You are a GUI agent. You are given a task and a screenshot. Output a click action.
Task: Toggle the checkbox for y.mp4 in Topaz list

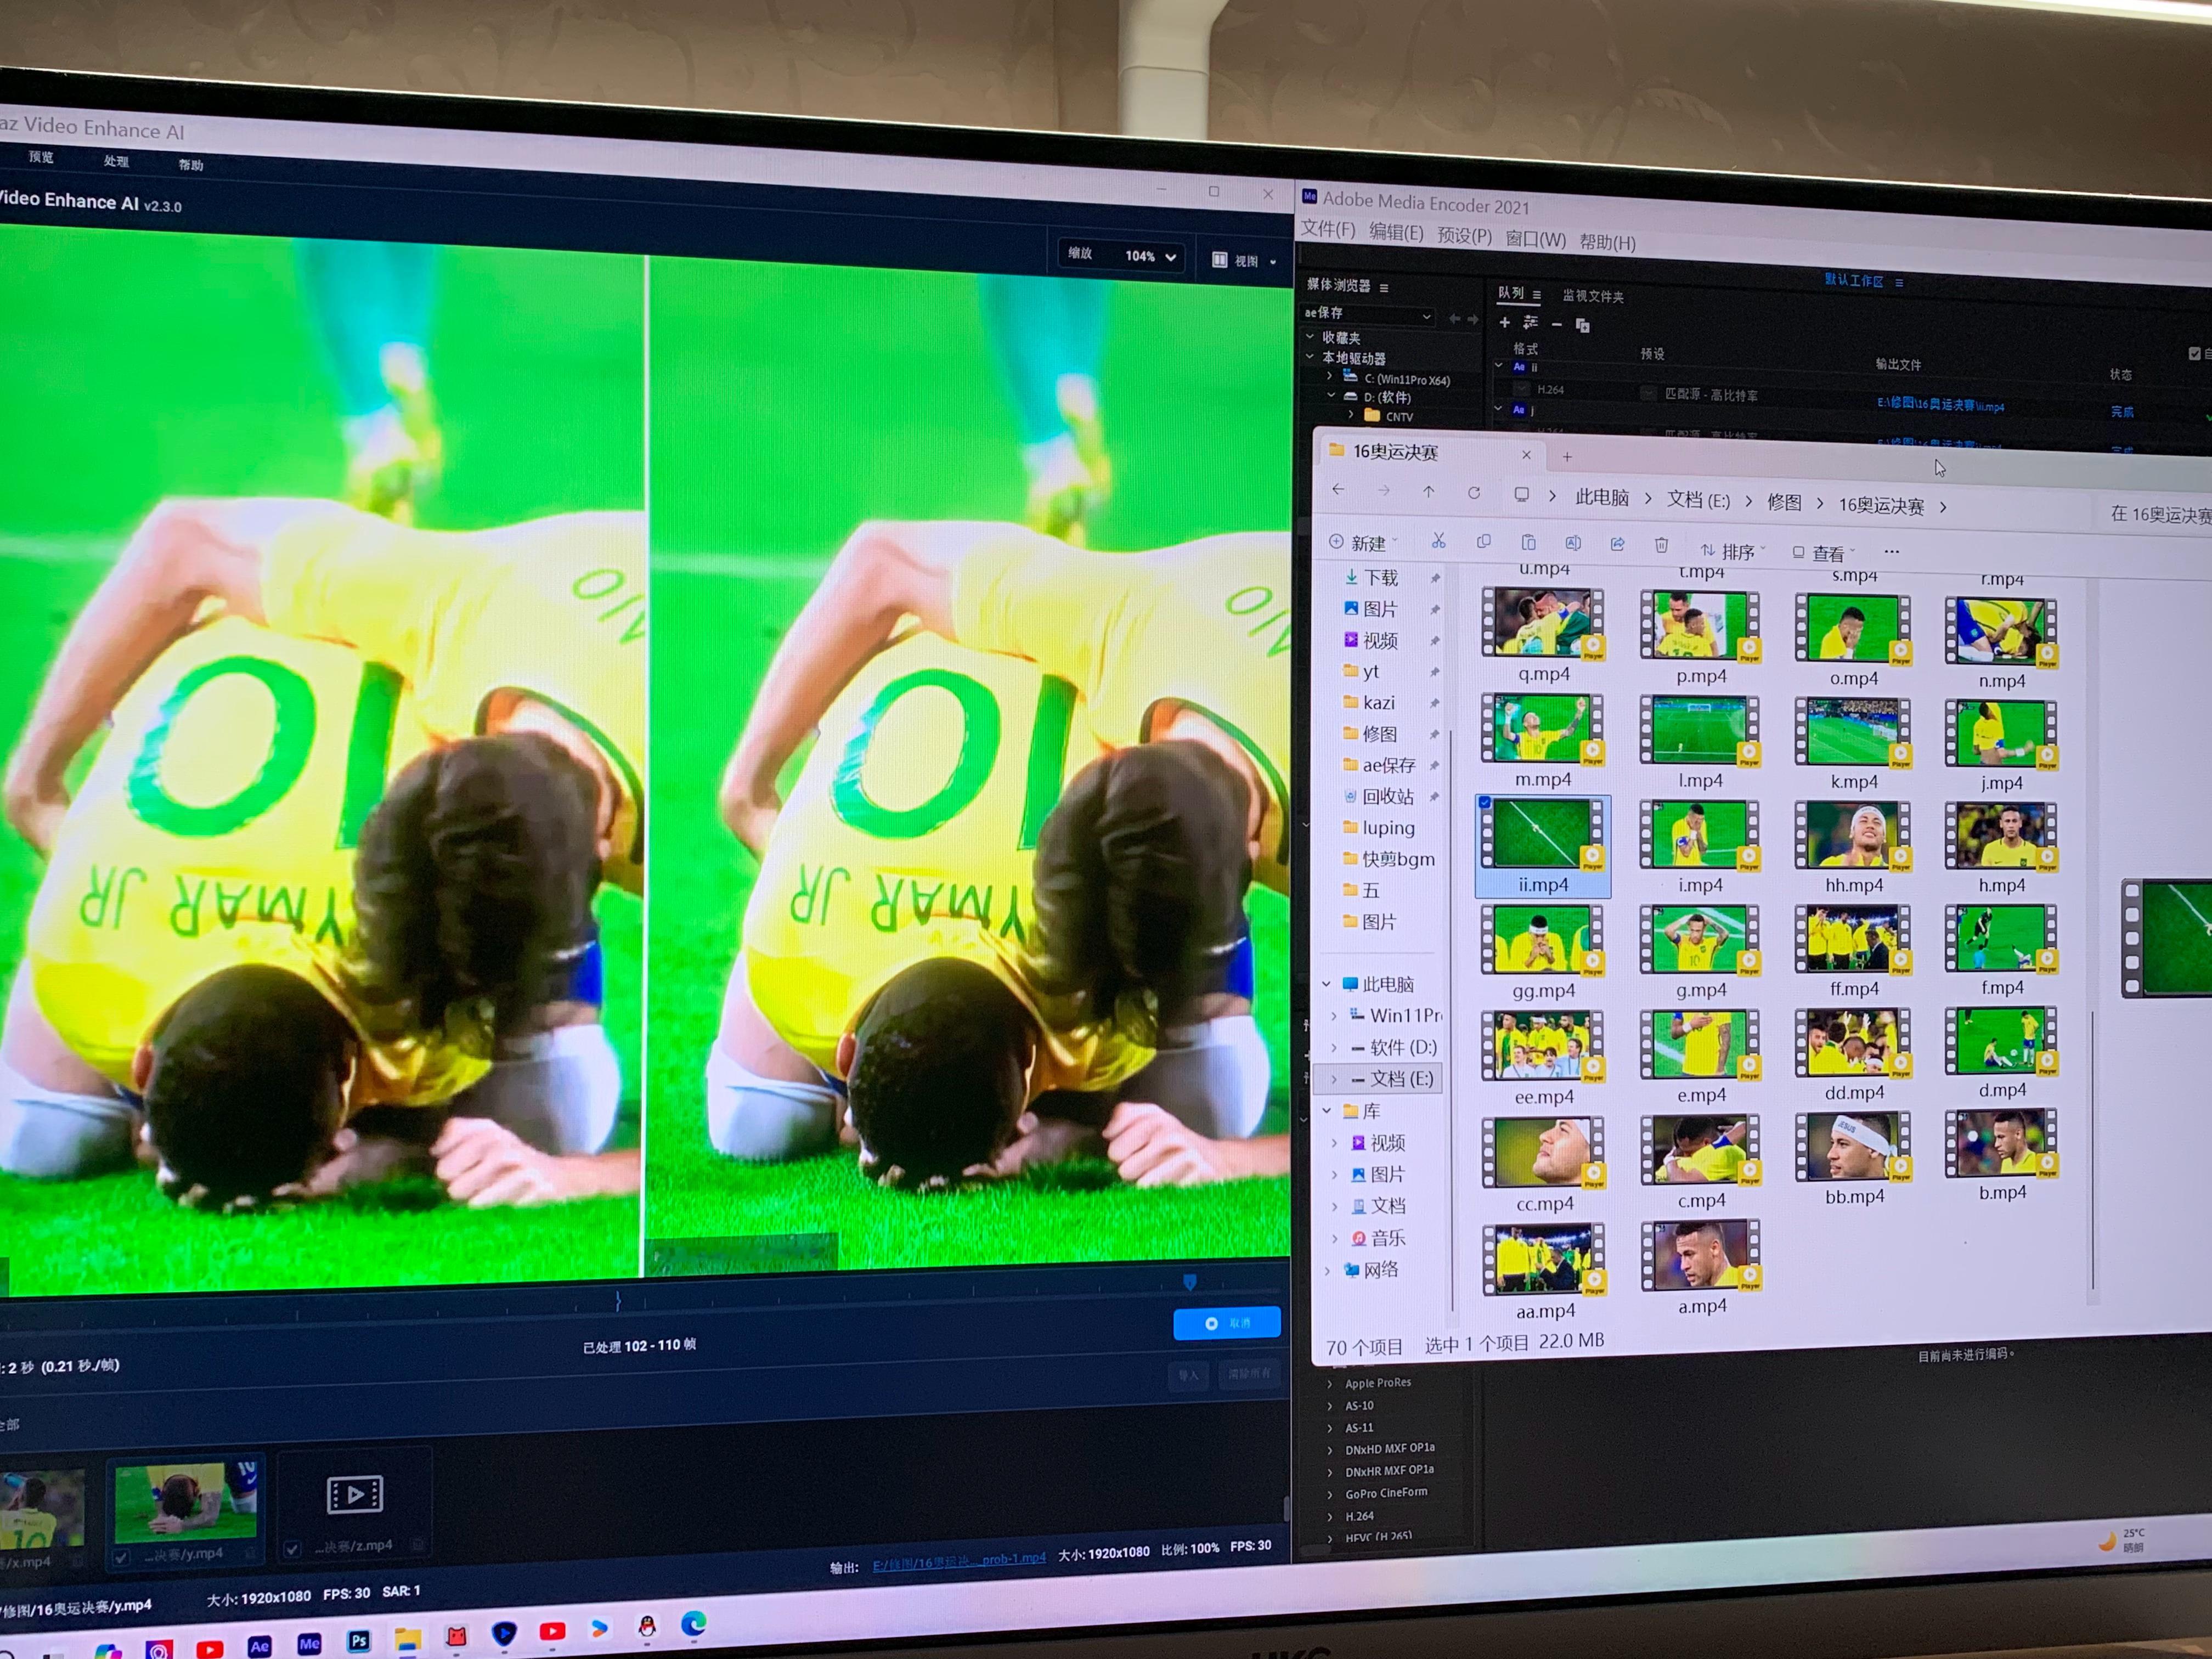[121, 1557]
